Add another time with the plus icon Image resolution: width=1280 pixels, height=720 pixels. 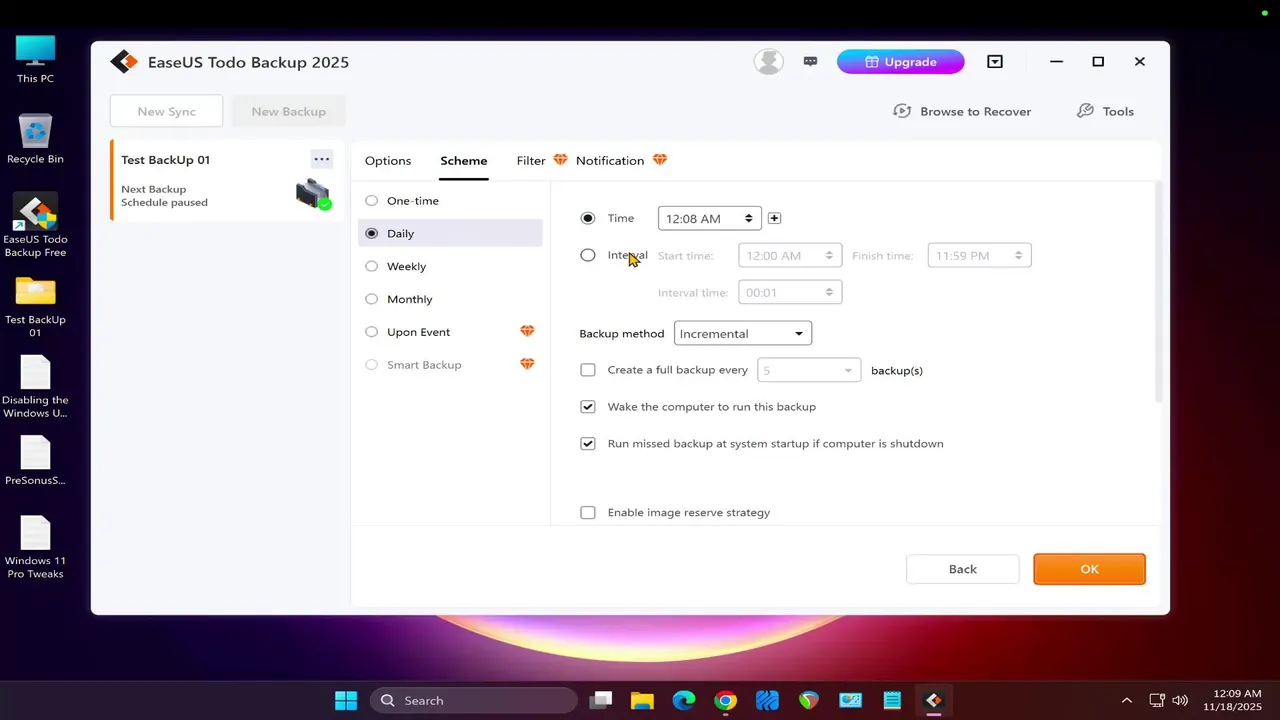coord(774,218)
